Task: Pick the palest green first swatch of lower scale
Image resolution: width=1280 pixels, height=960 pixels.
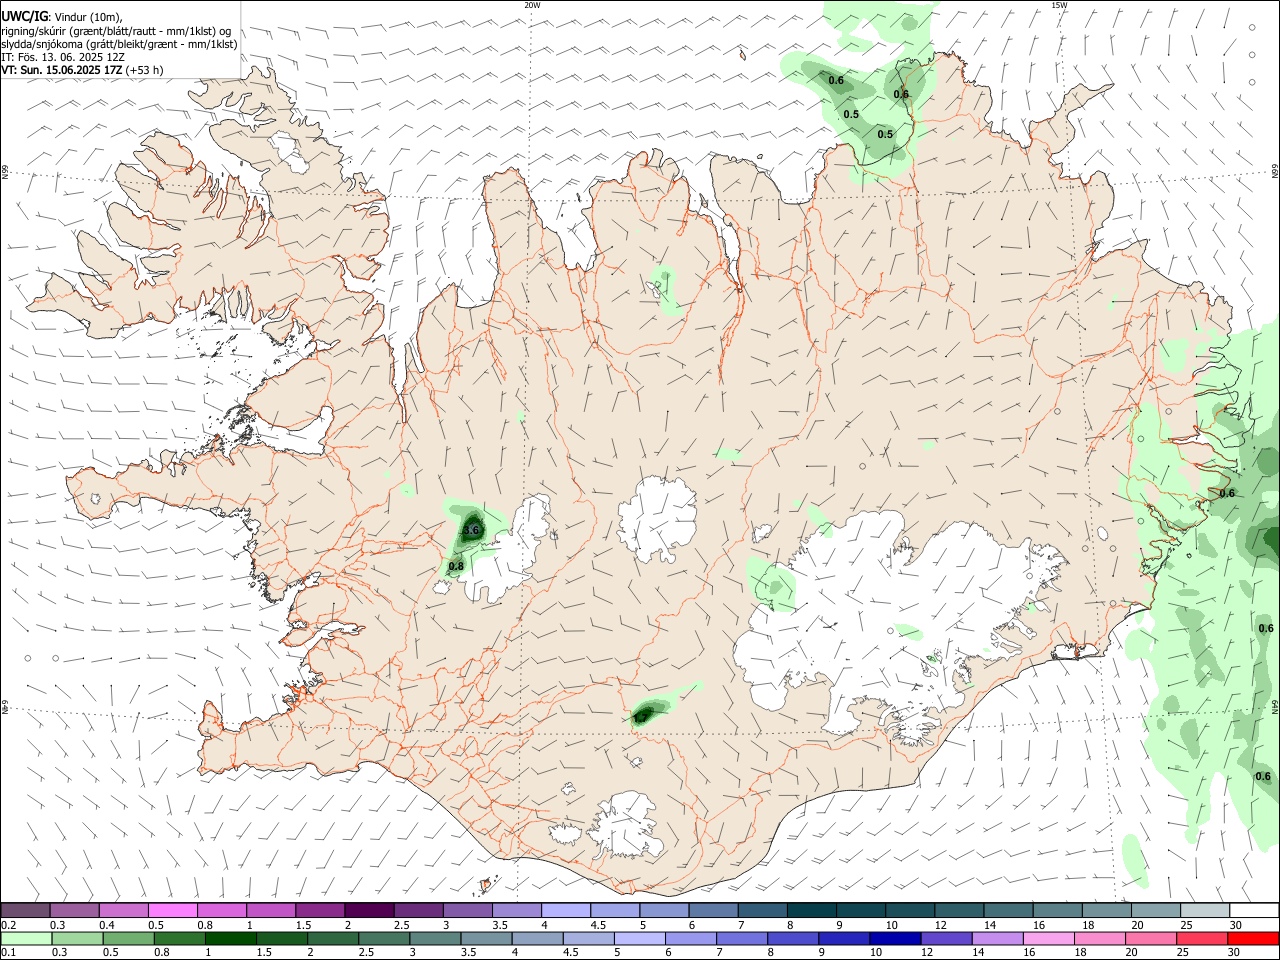Action: click(x=25, y=938)
